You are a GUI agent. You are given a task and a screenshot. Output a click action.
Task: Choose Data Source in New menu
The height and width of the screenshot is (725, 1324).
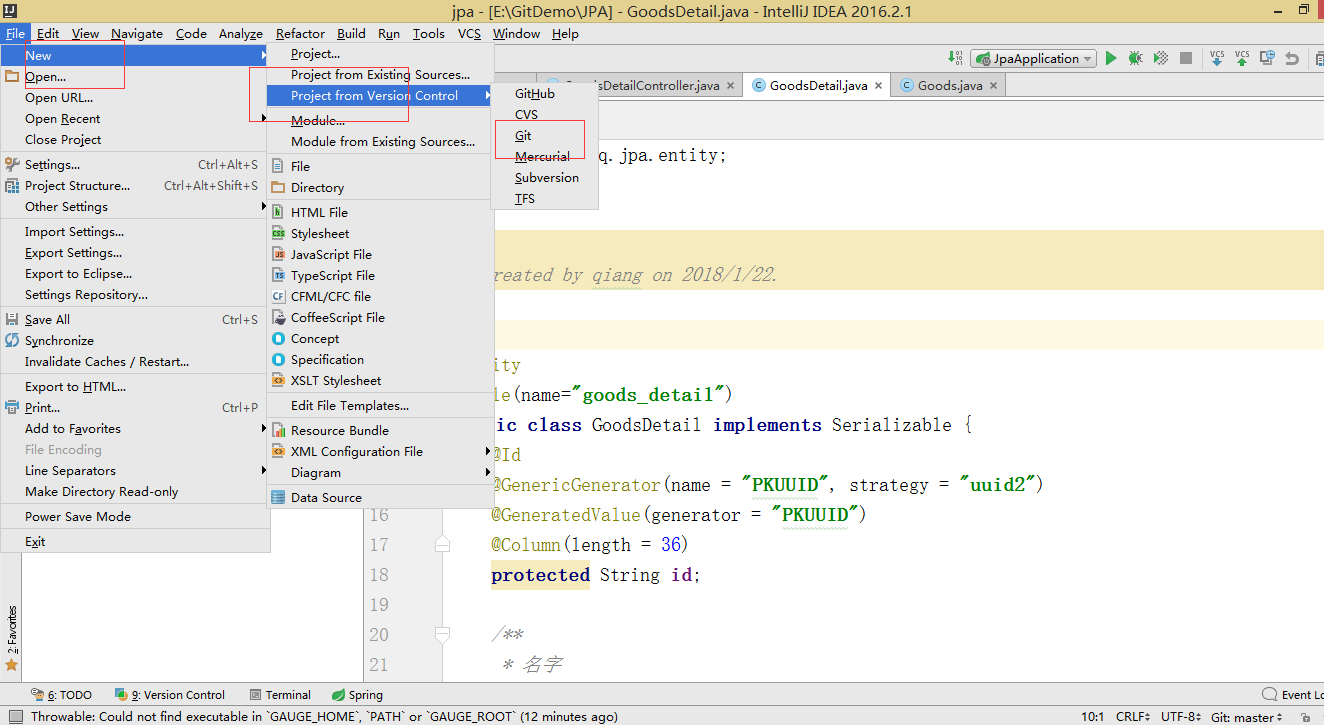[x=380, y=498]
